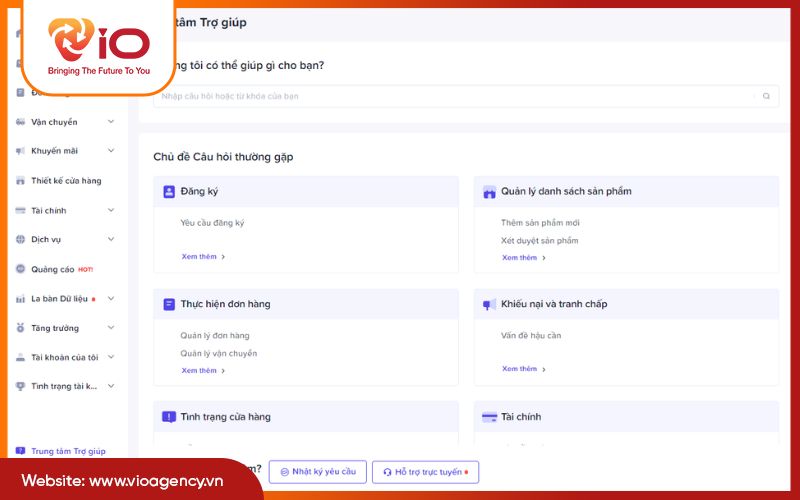This screenshot has width=800, height=500.
Task: Click the Thực hiện đơn hàng icon
Action: 169,304
